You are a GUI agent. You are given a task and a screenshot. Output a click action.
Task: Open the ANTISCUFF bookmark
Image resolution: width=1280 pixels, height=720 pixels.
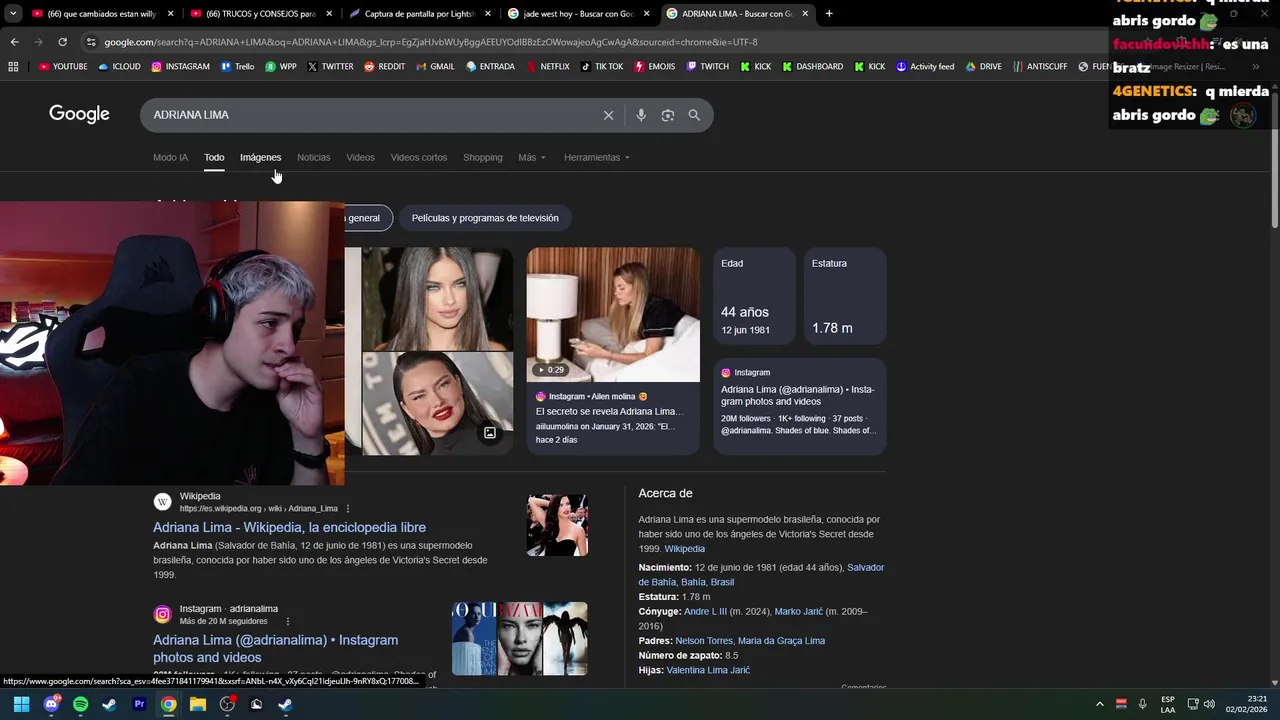[1039, 67]
